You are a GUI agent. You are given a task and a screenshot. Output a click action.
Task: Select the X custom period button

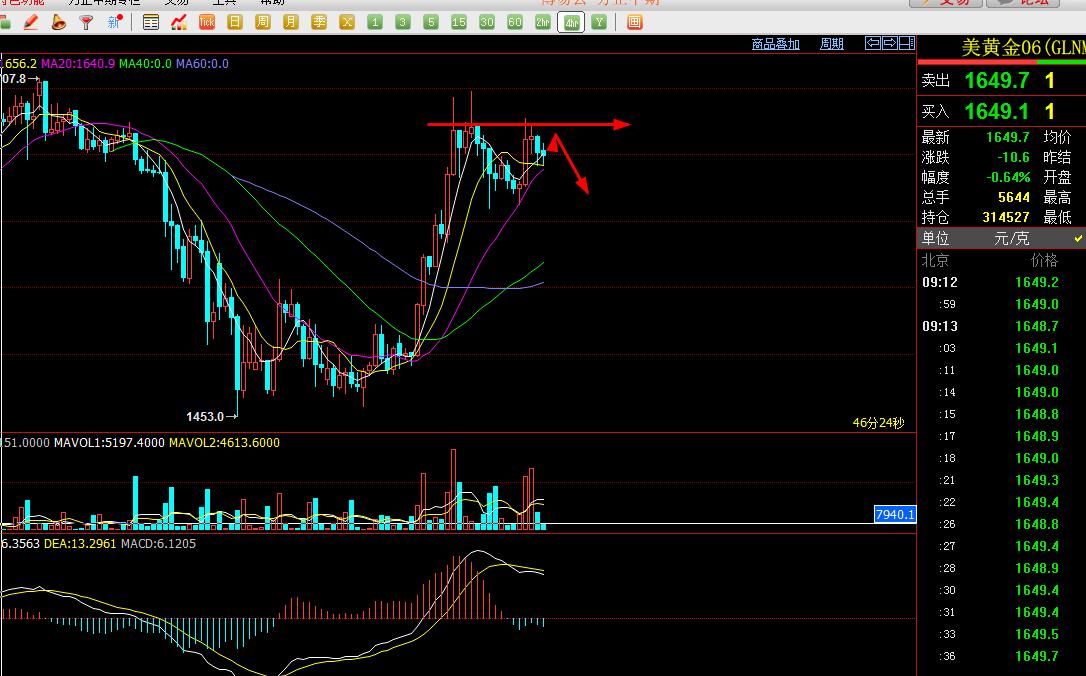(347, 22)
